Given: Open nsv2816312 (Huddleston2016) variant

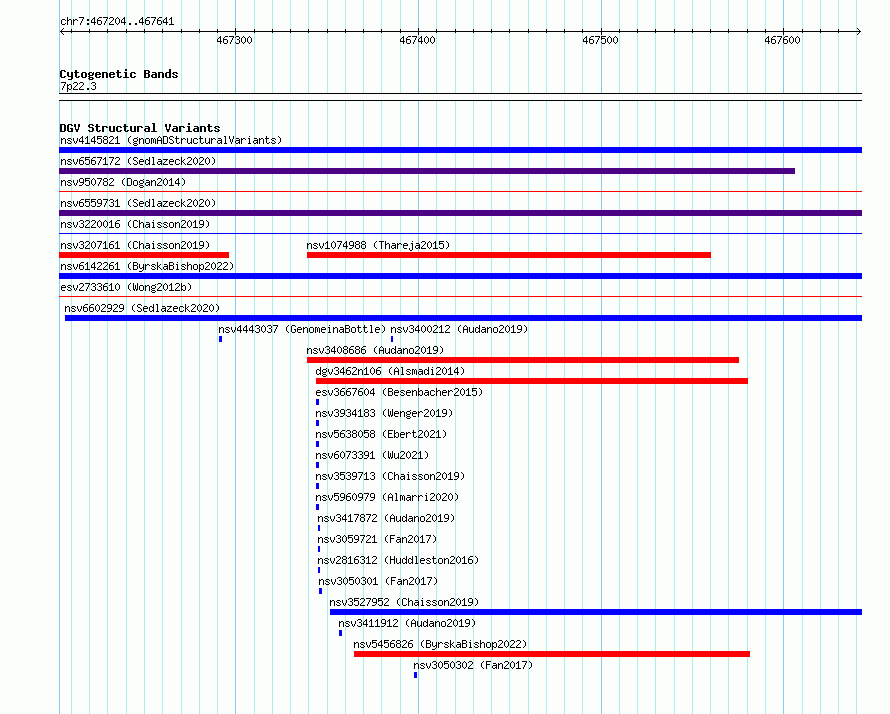Looking at the screenshot, I should [398, 560].
